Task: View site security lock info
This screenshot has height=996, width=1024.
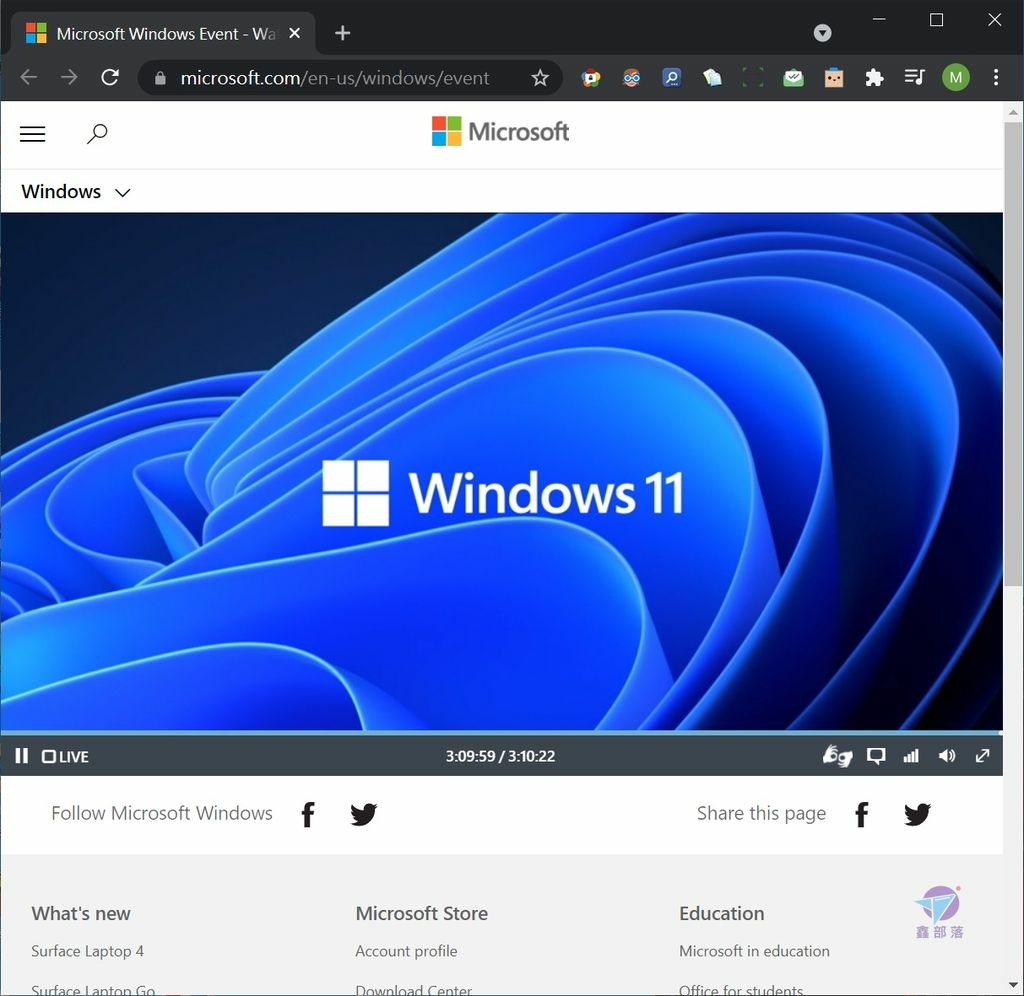Action: (160, 78)
